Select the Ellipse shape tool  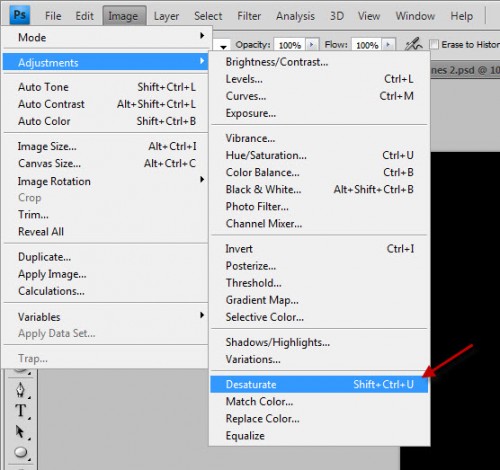coord(21,452)
